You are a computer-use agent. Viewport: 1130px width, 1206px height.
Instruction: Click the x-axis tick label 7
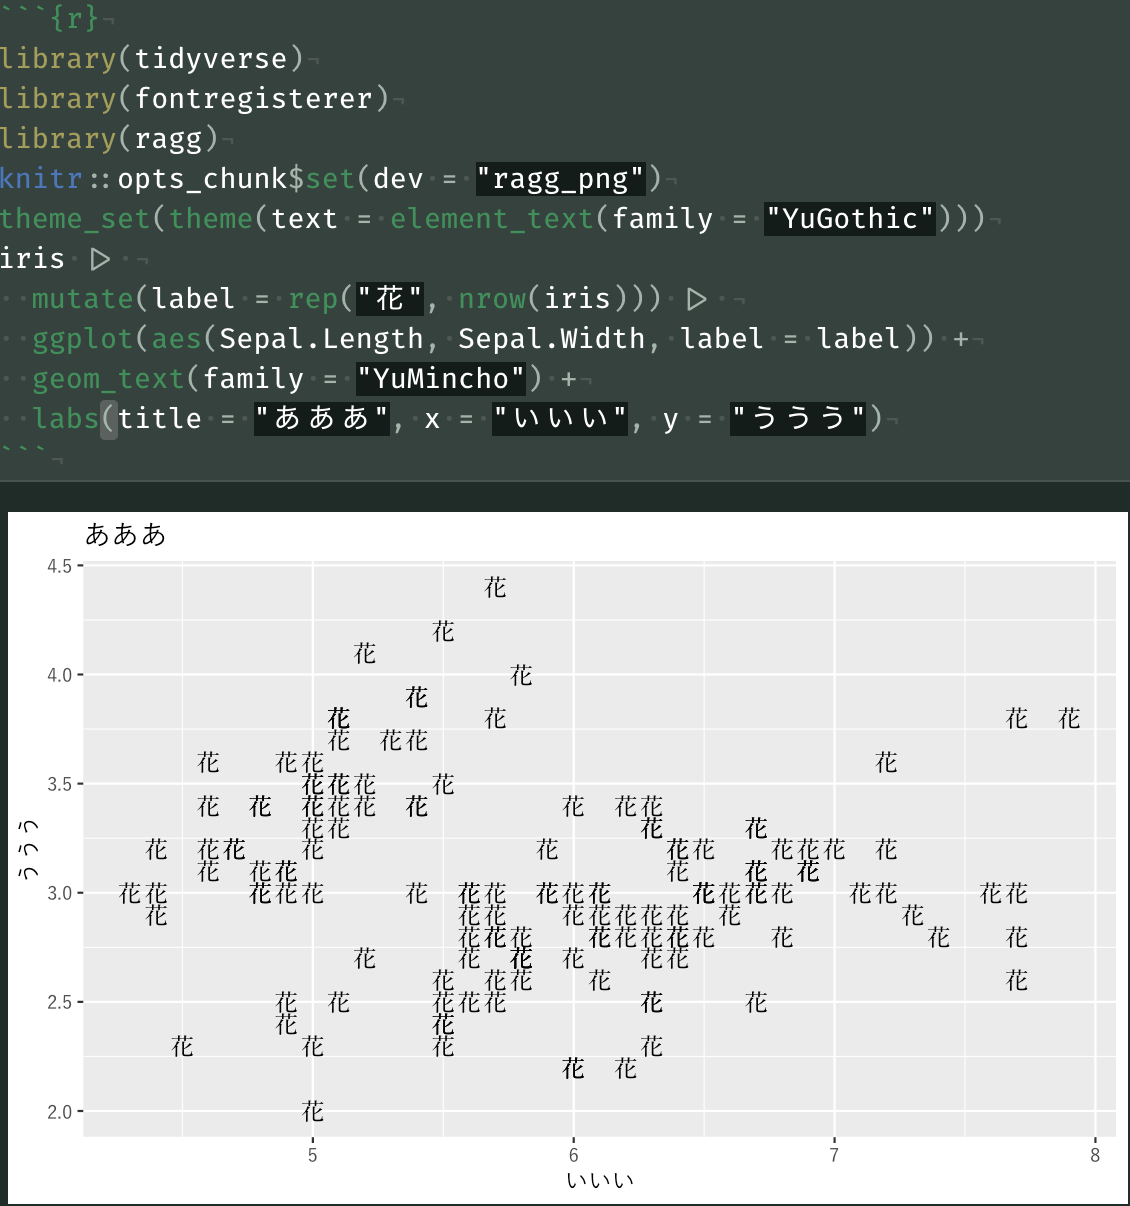pos(835,1156)
